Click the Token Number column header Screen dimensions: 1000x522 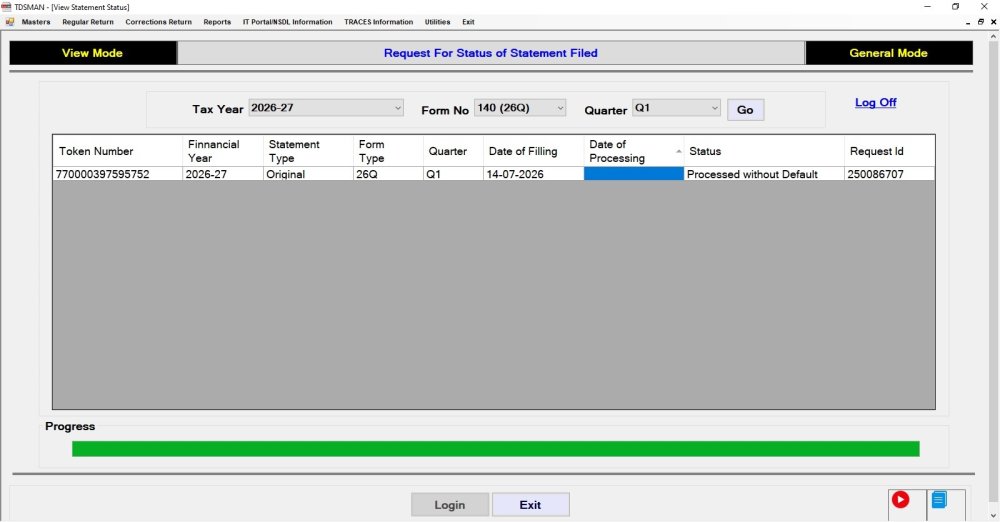click(117, 151)
